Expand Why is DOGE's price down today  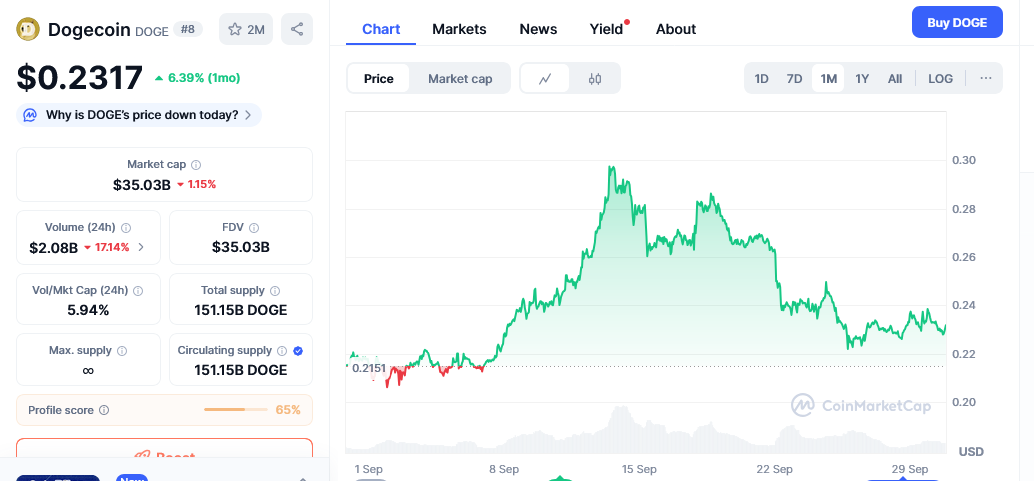[x=140, y=115]
